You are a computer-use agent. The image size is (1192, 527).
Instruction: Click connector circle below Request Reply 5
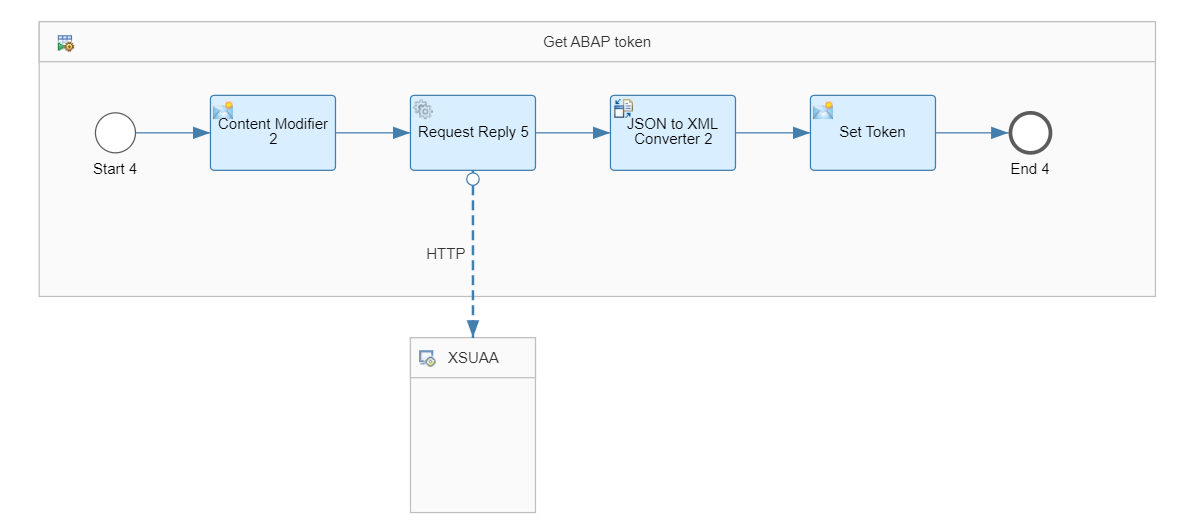(473, 179)
